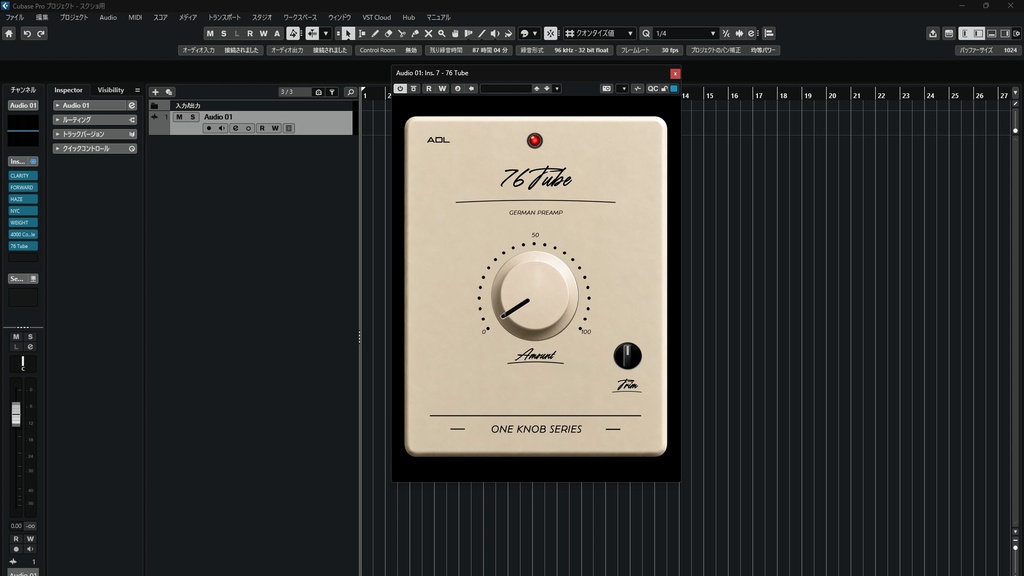The image size is (1024, 576).
Task: Select the Draw pencil tool
Action: (x=375, y=33)
